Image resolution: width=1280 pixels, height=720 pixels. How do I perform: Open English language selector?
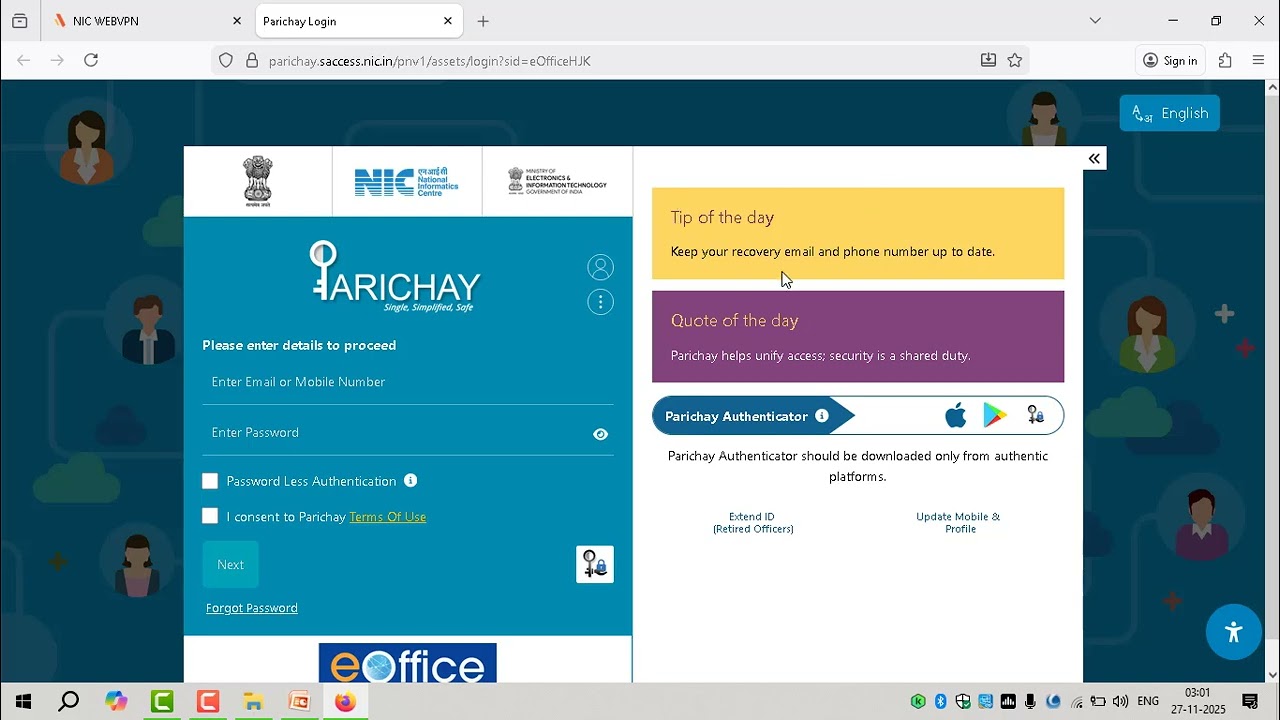pos(1170,113)
